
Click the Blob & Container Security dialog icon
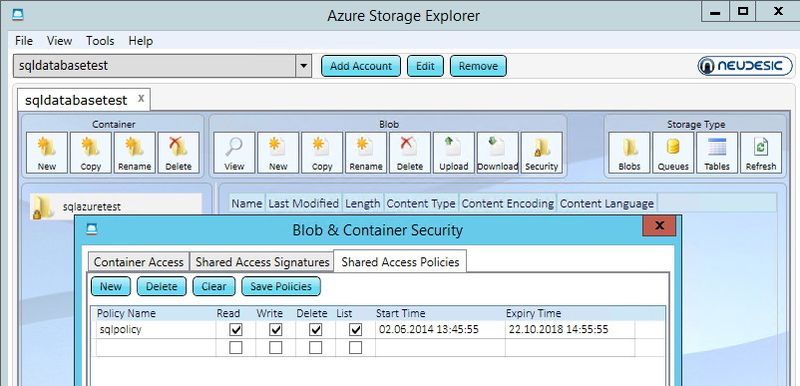pyautogui.click(x=91, y=229)
